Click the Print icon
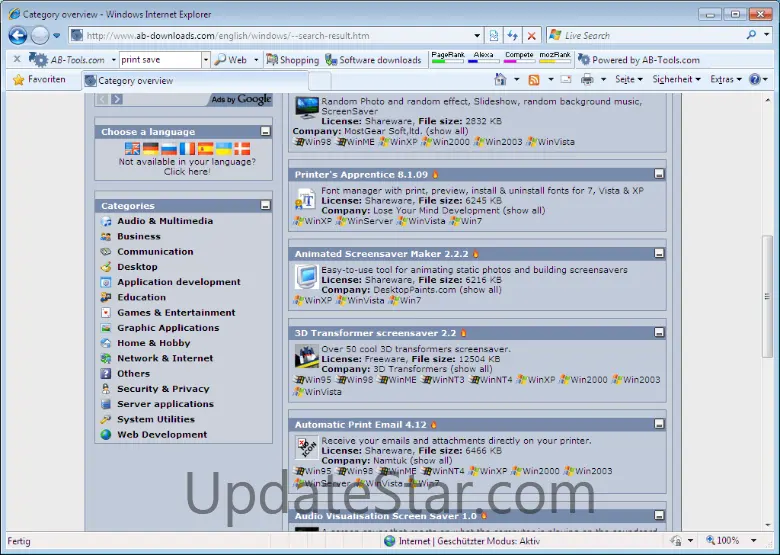This screenshot has height=555, width=780. coord(587,79)
